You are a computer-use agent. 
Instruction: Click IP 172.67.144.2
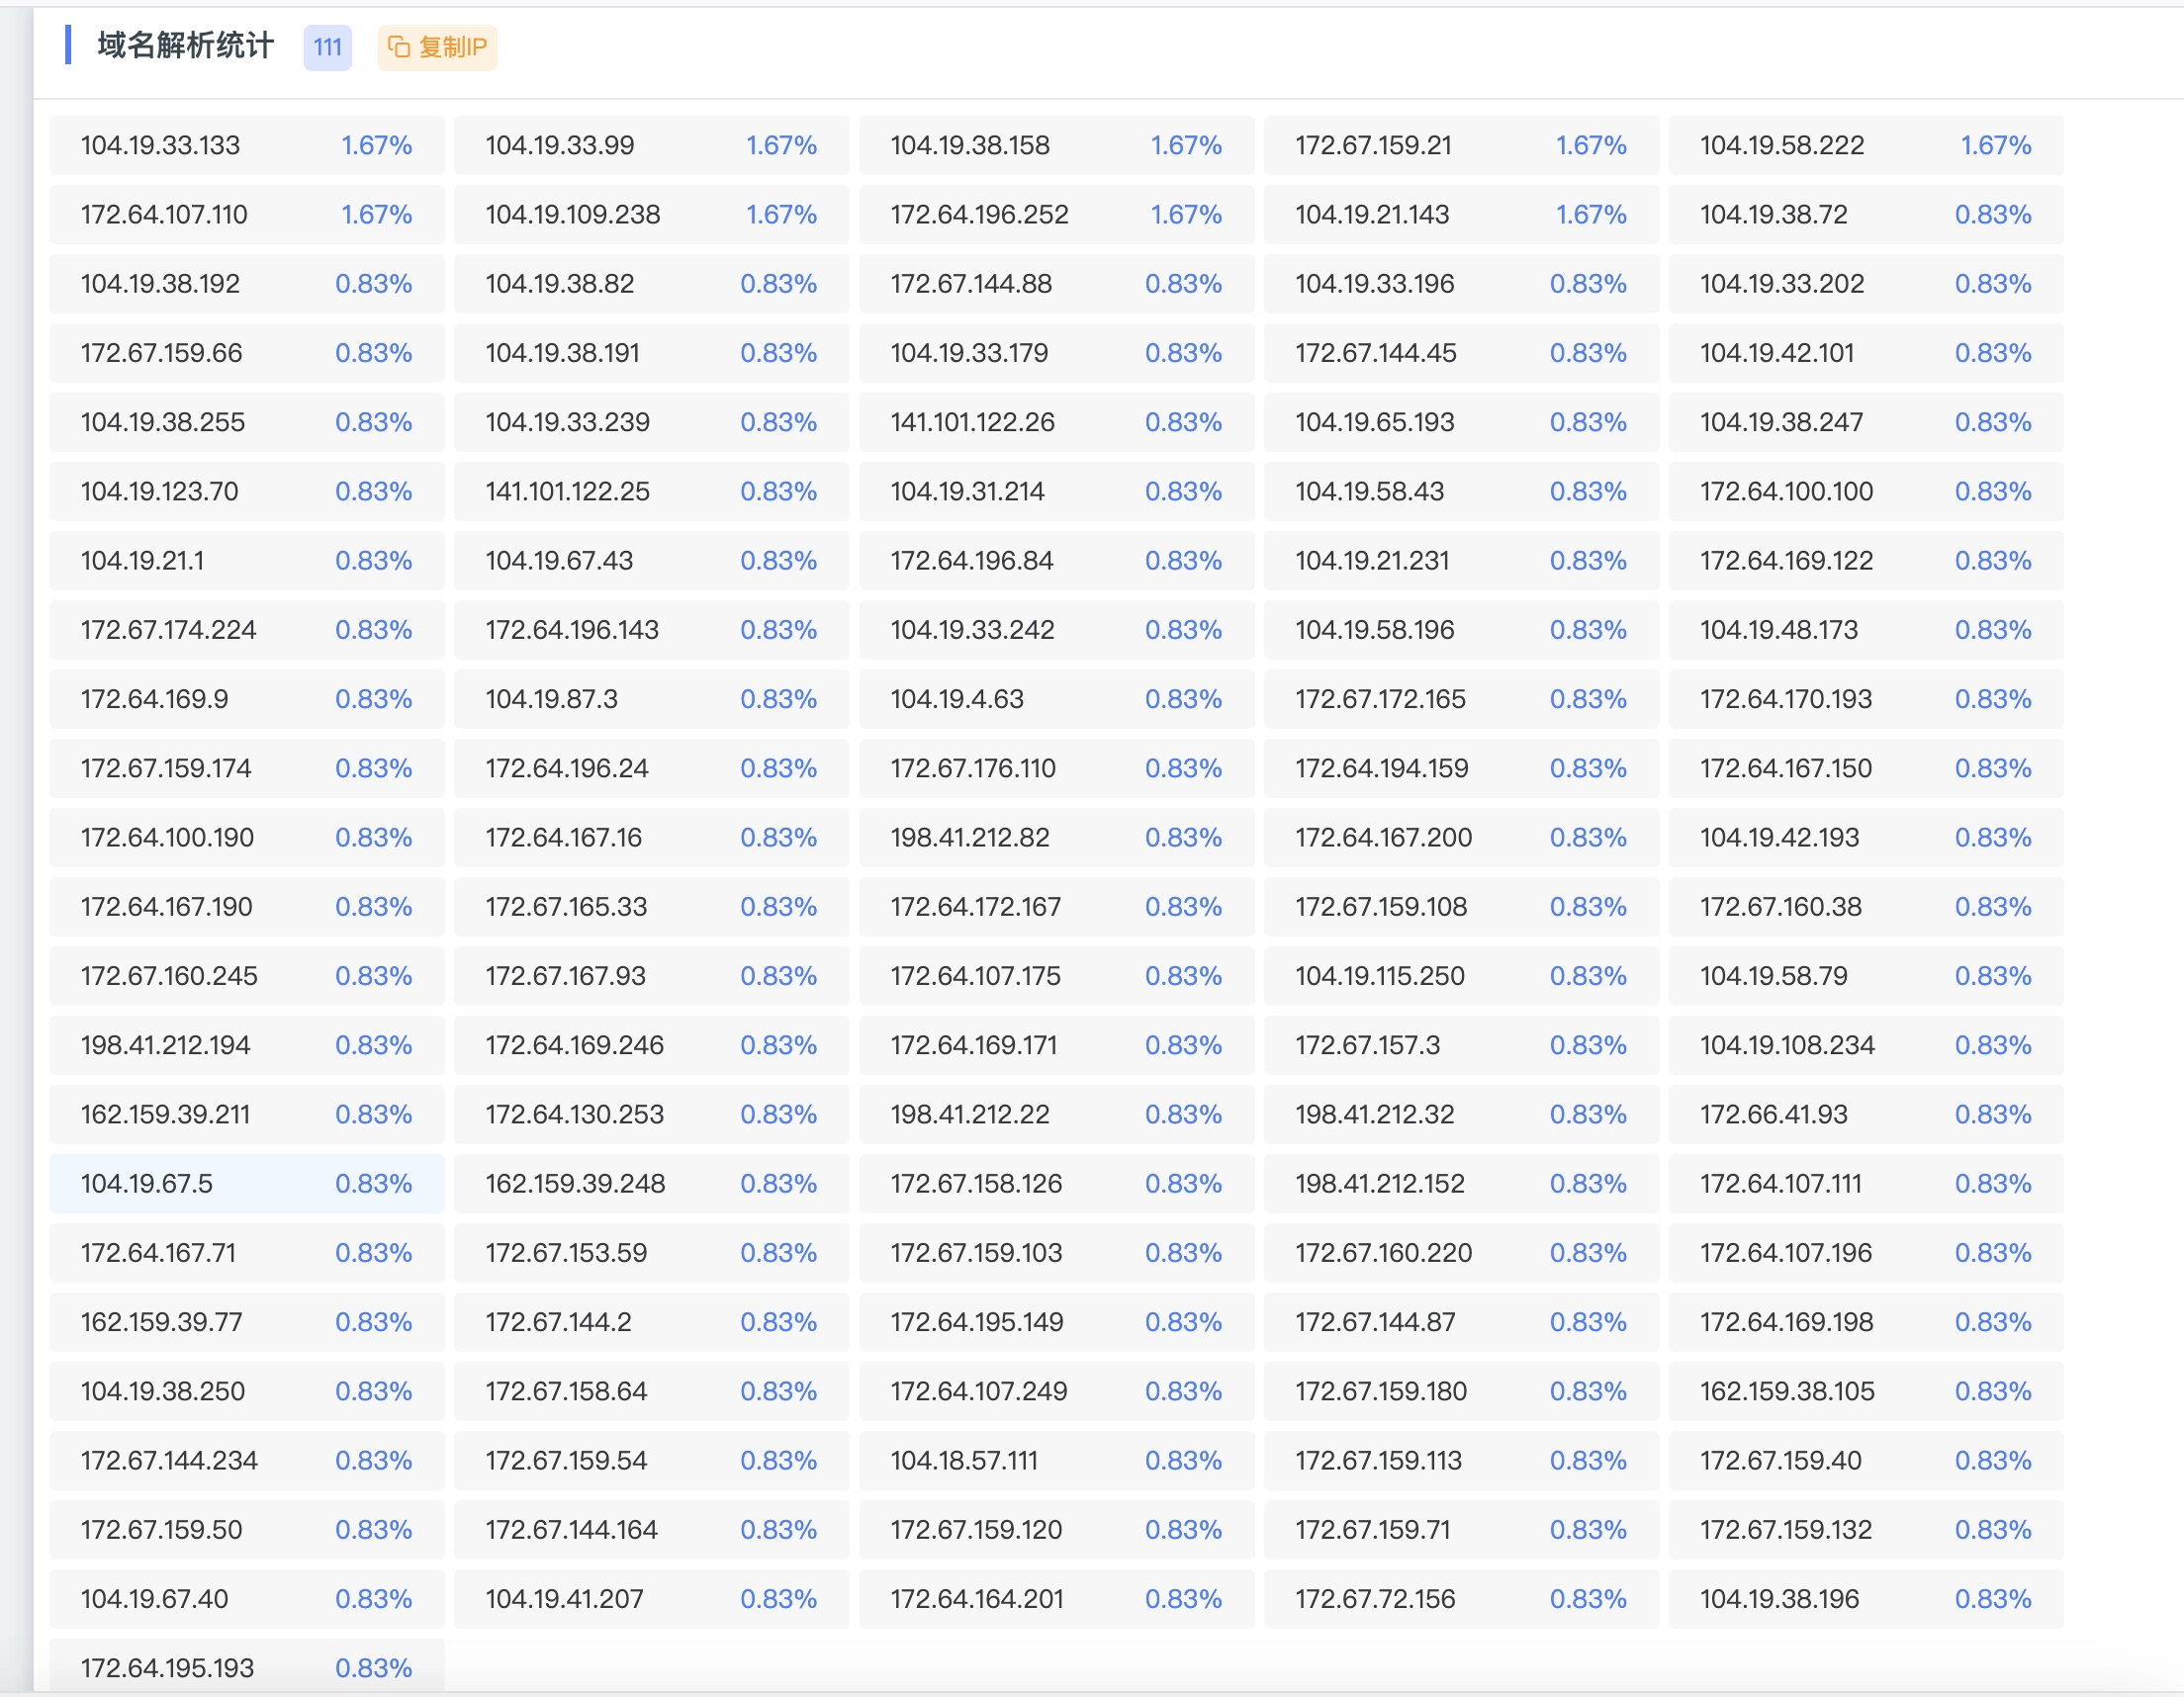[x=651, y=1322]
